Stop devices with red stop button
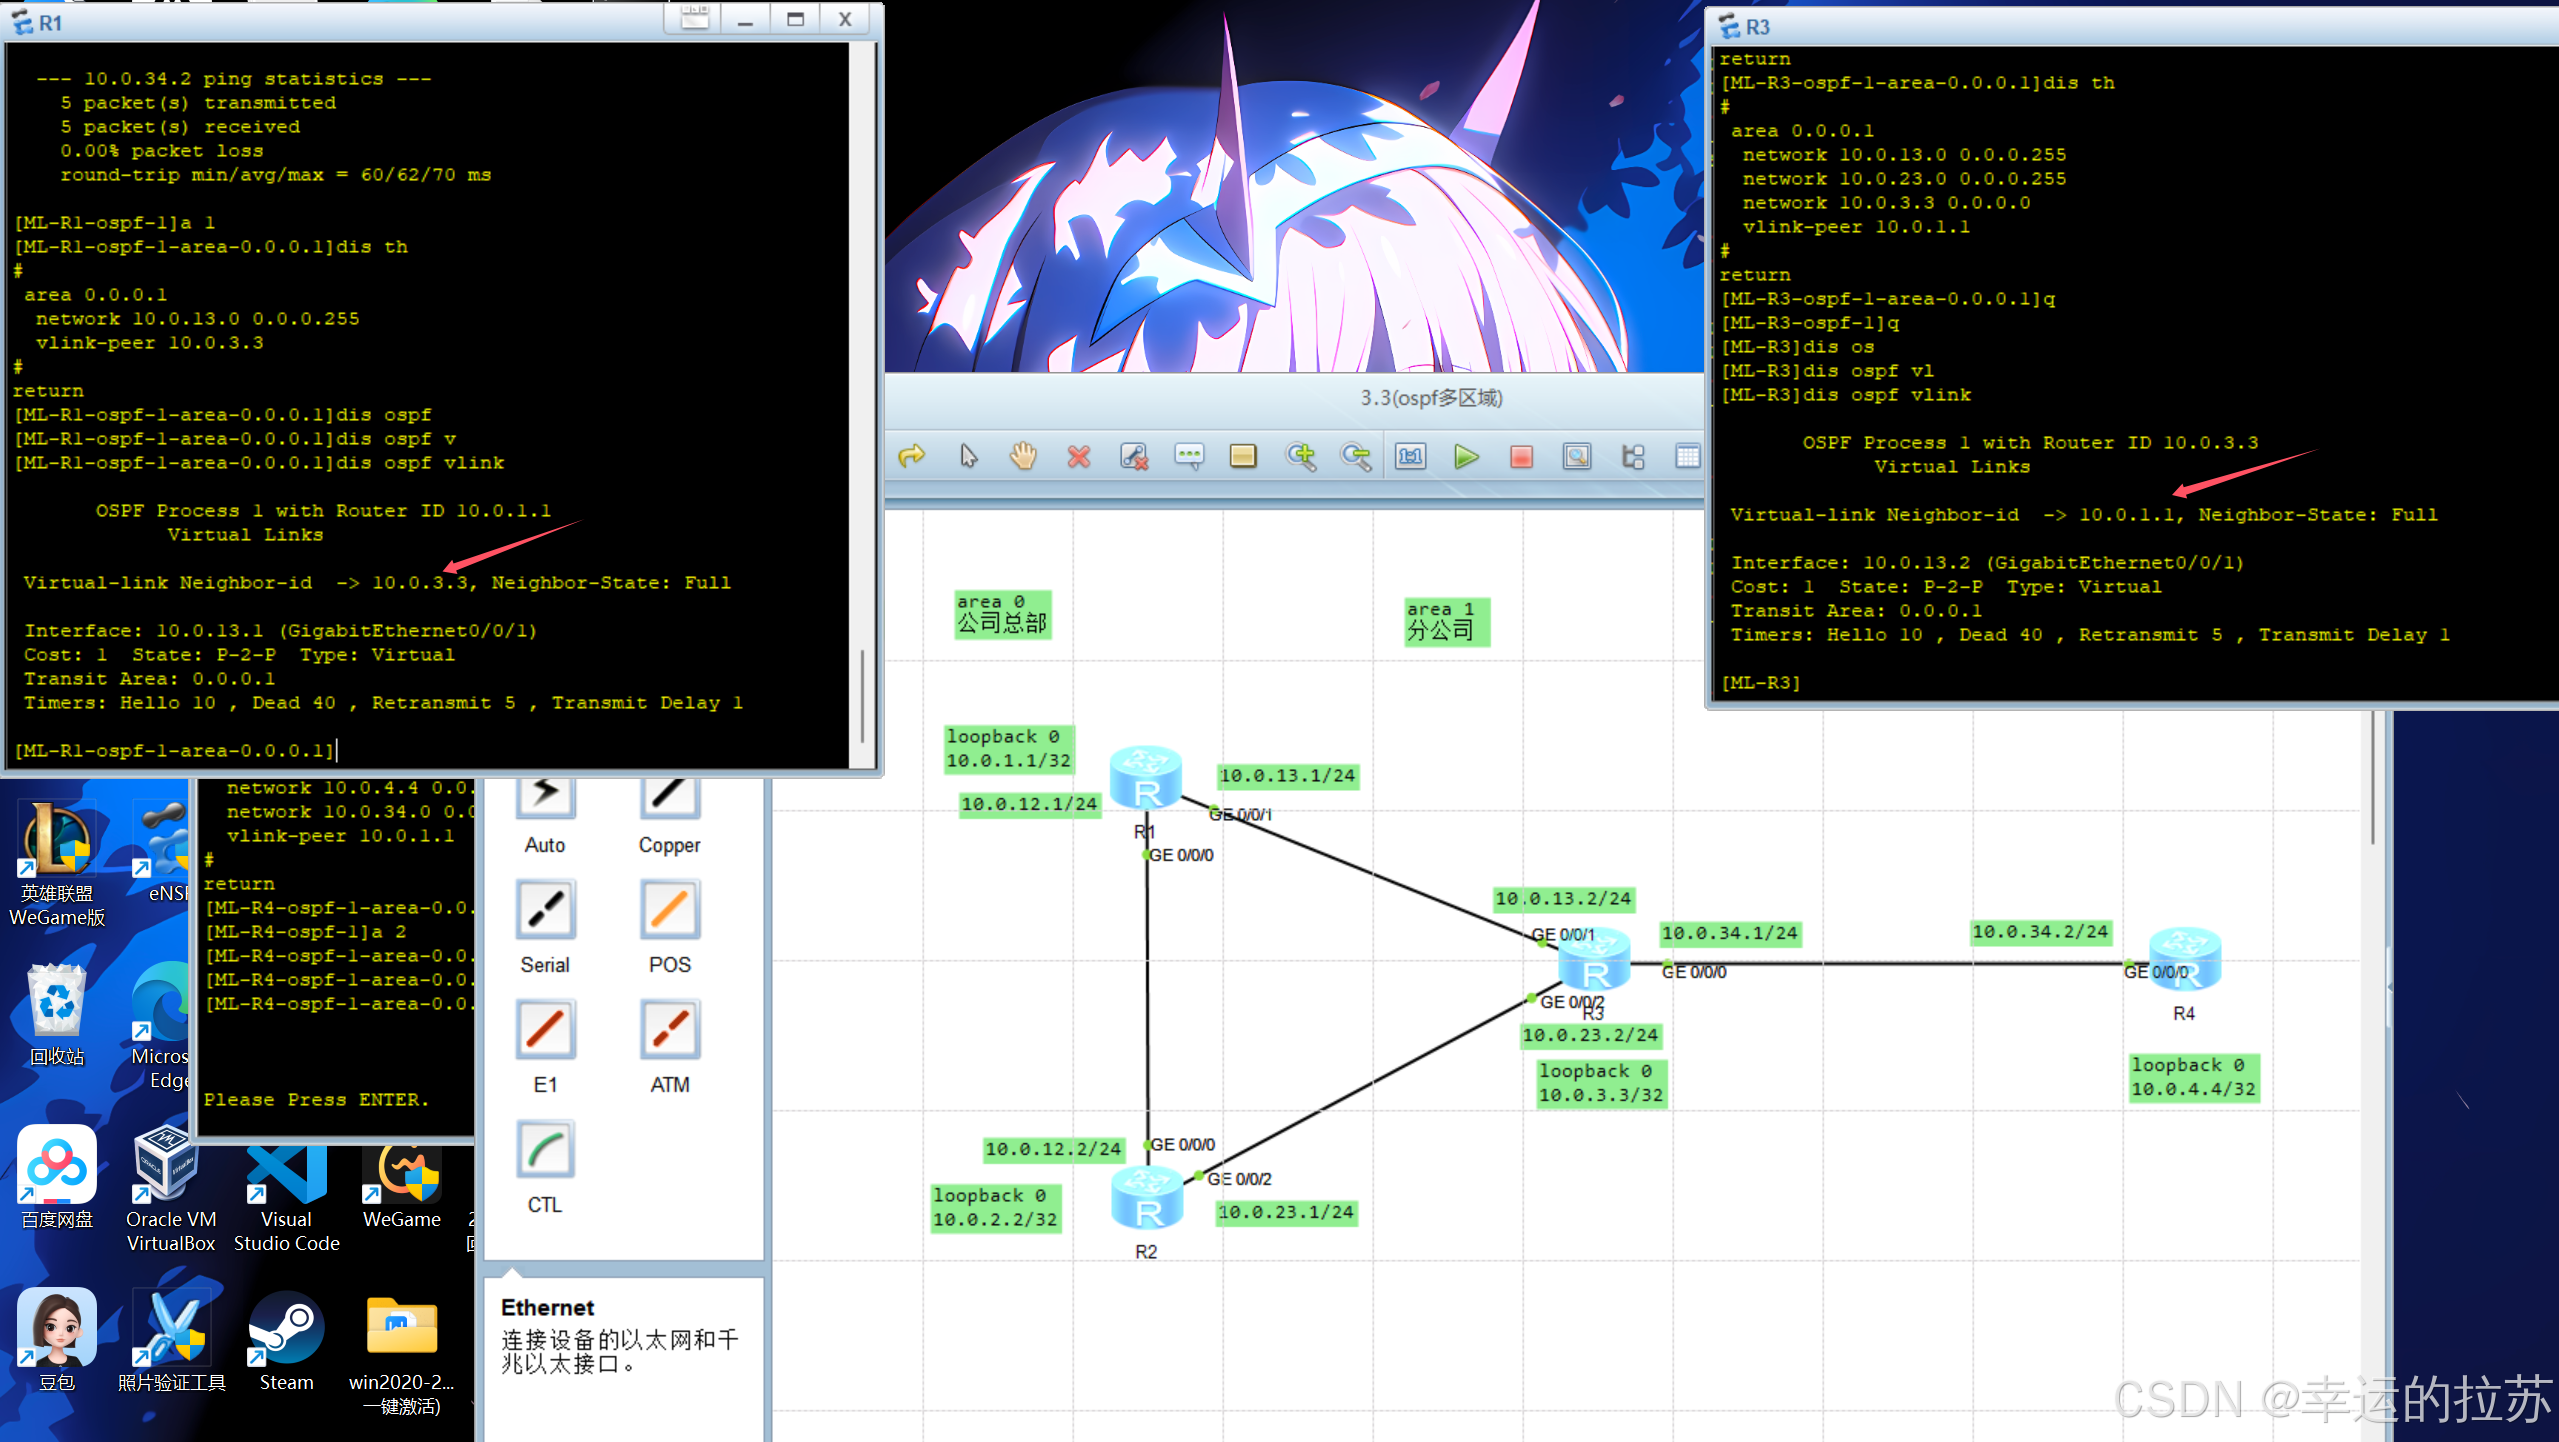The width and height of the screenshot is (2559, 1442). [1521, 457]
